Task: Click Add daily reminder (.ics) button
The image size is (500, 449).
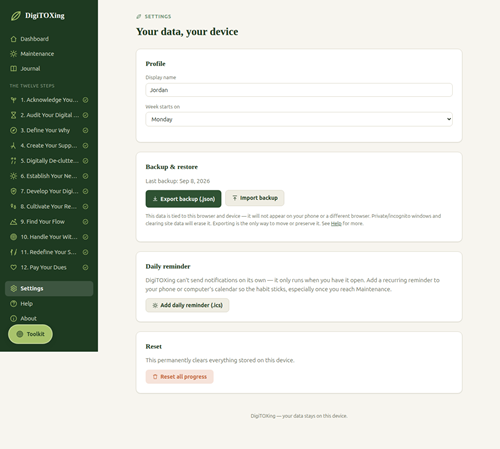Action: 187,305
